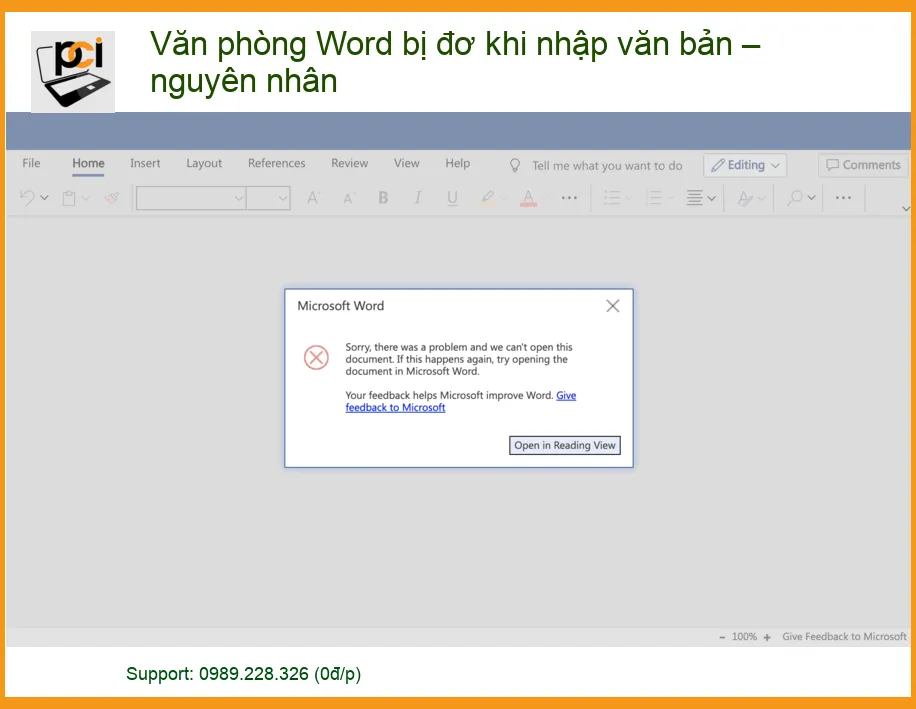Expand the highlight color dropdown arrow
916x709 pixels.
504,198
